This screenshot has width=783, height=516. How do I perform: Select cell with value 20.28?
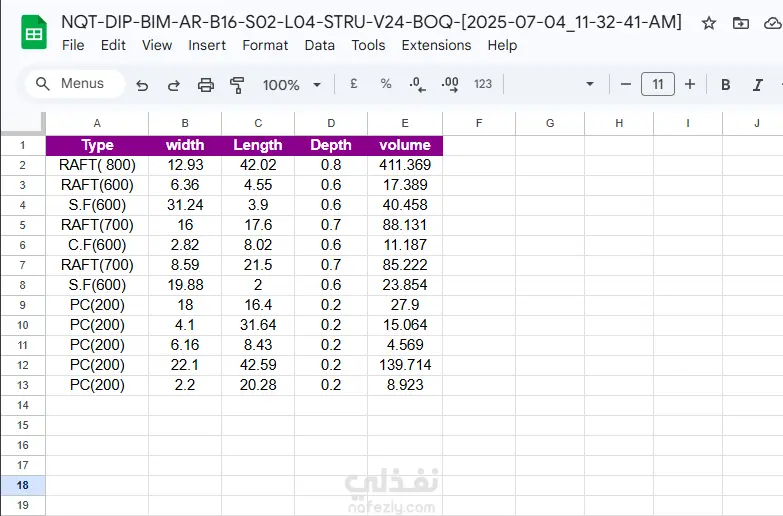258,385
